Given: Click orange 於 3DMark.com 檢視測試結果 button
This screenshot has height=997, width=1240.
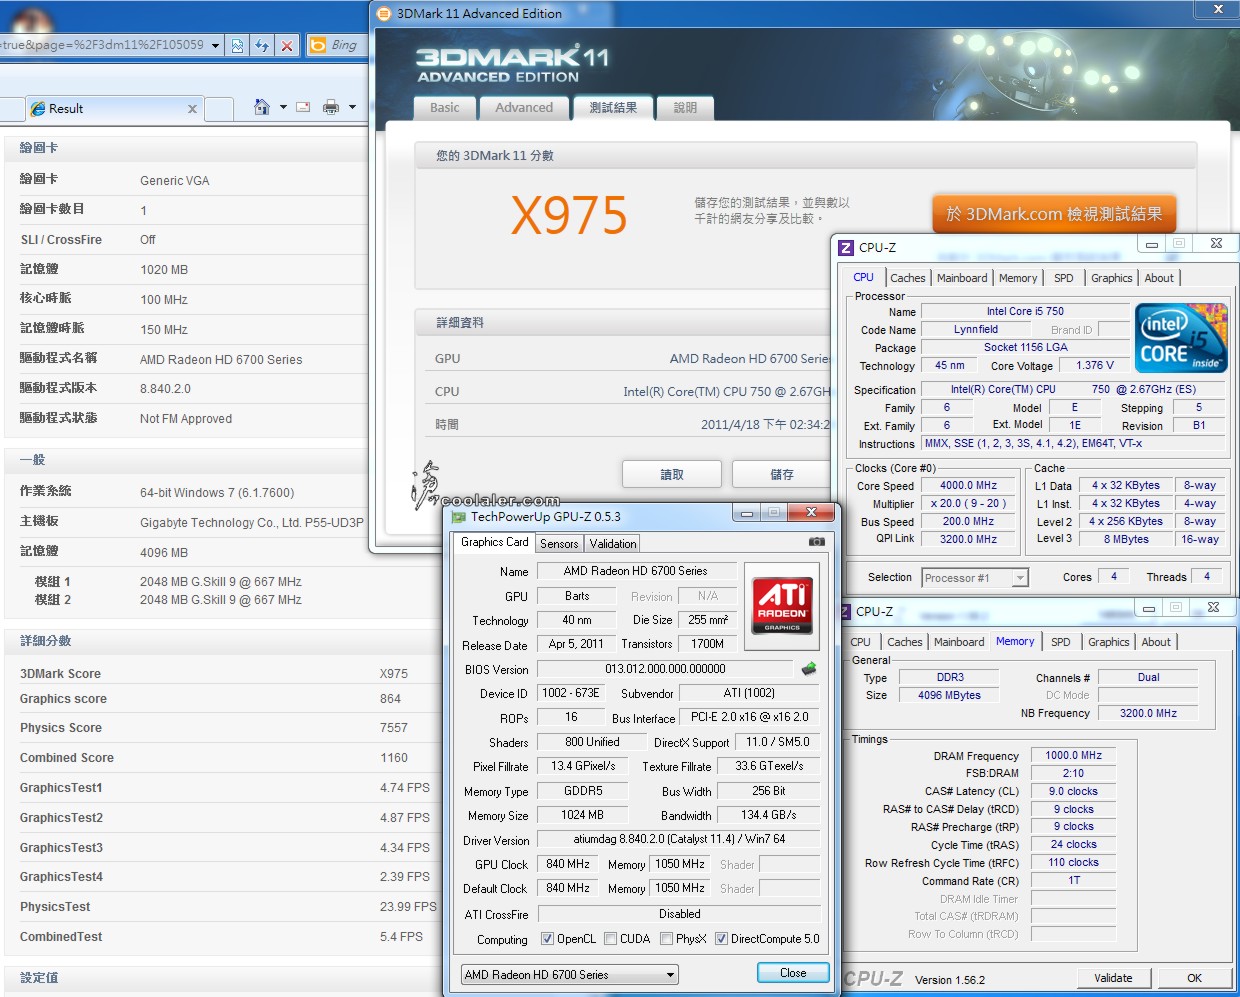Looking at the screenshot, I should (1054, 214).
